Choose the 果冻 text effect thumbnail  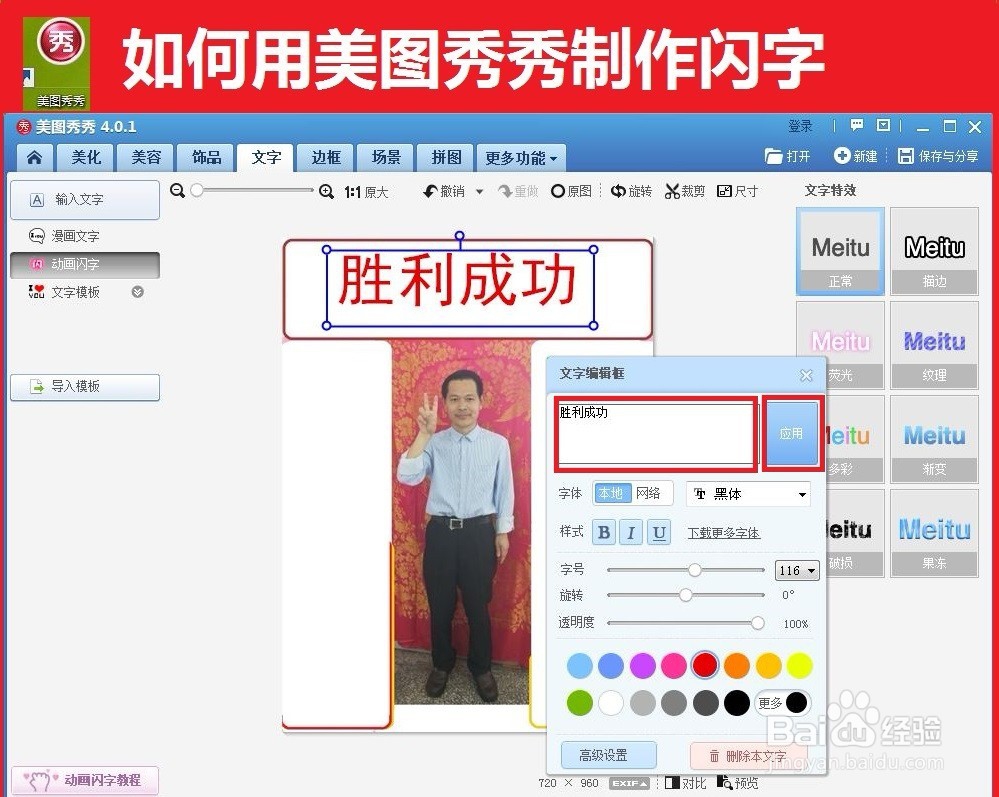[x=934, y=534]
